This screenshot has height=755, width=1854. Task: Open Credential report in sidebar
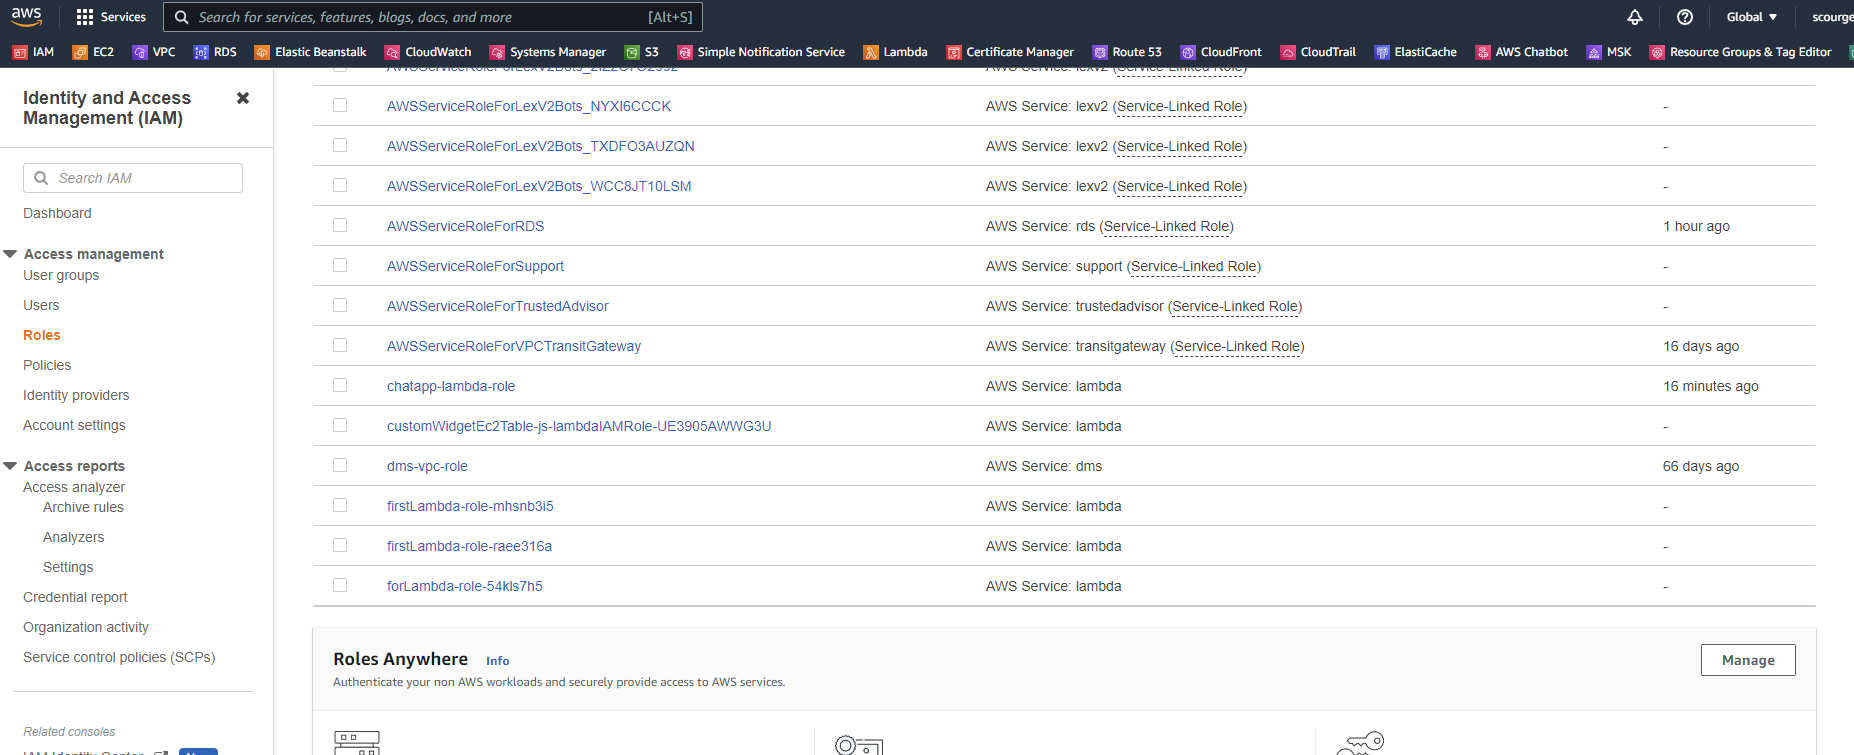[x=75, y=597]
